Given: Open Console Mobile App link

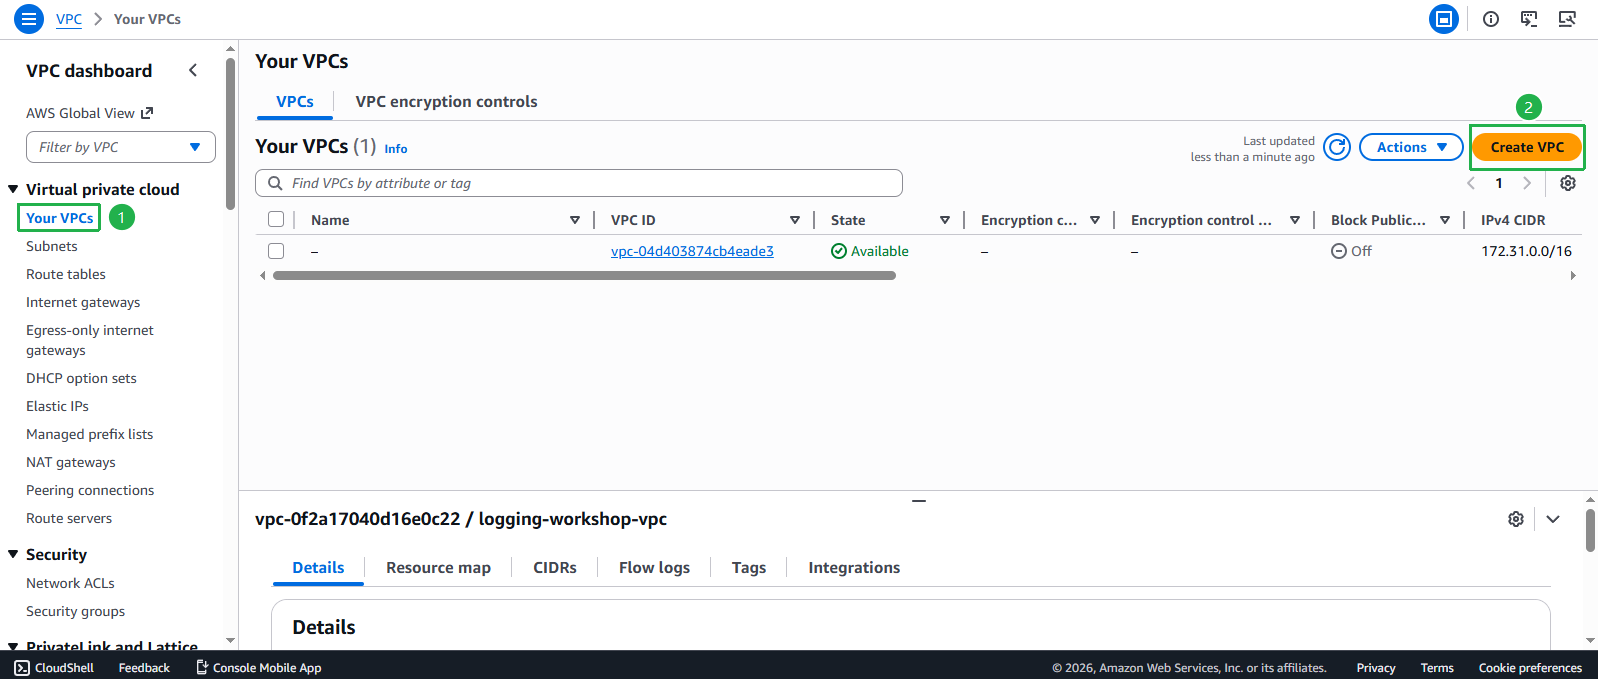Looking at the screenshot, I should [x=258, y=668].
